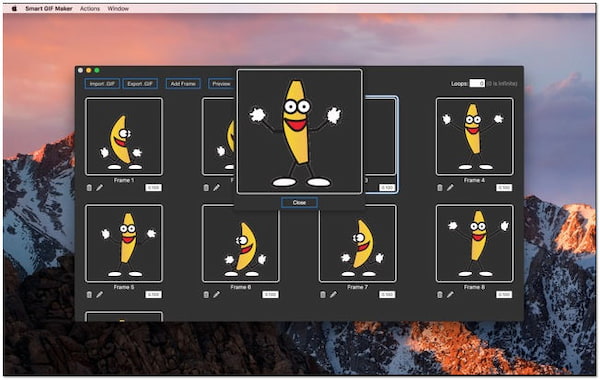The image size is (600, 380).
Task: Delete Frame 7 with trash icon
Action: [323, 294]
